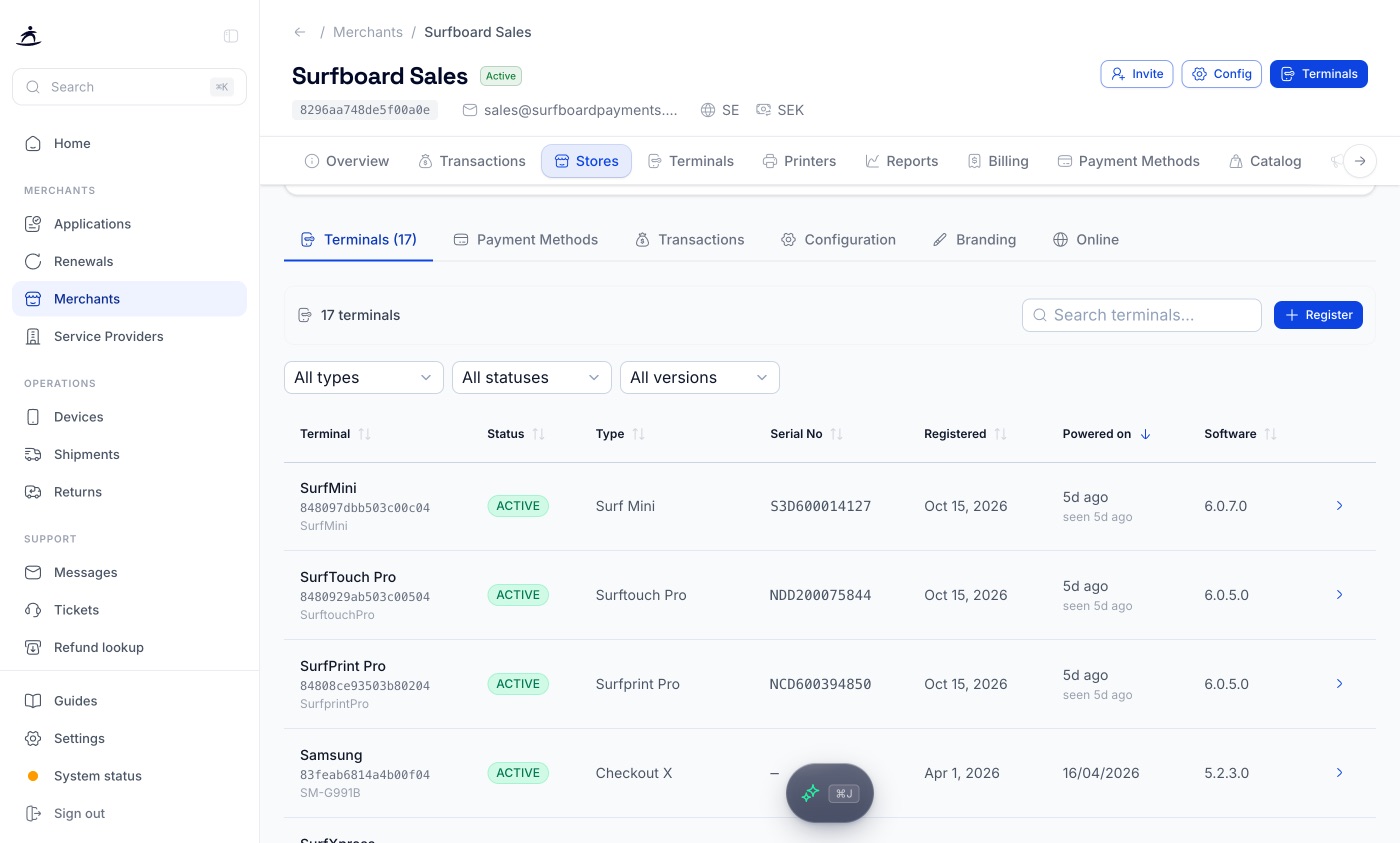Open the Printers tab
The image size is (1400, 843).
point(799,161)
